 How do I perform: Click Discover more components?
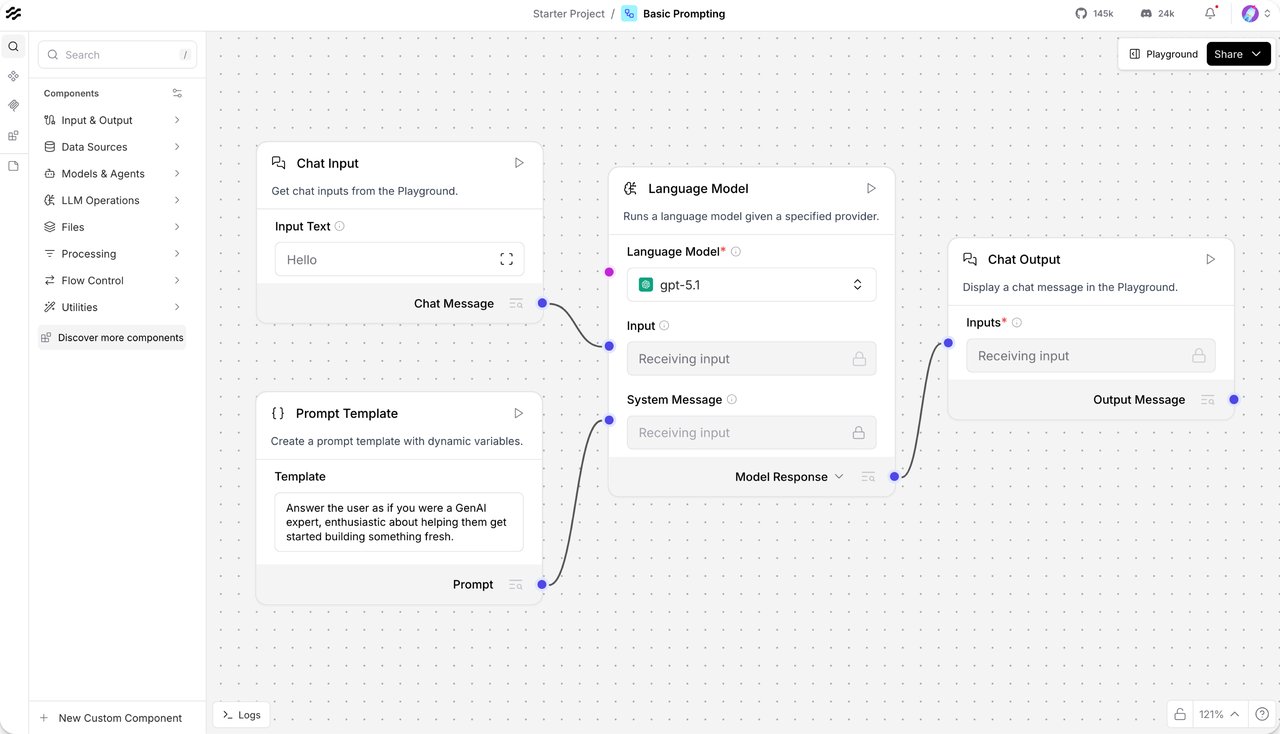click(112, 338)
